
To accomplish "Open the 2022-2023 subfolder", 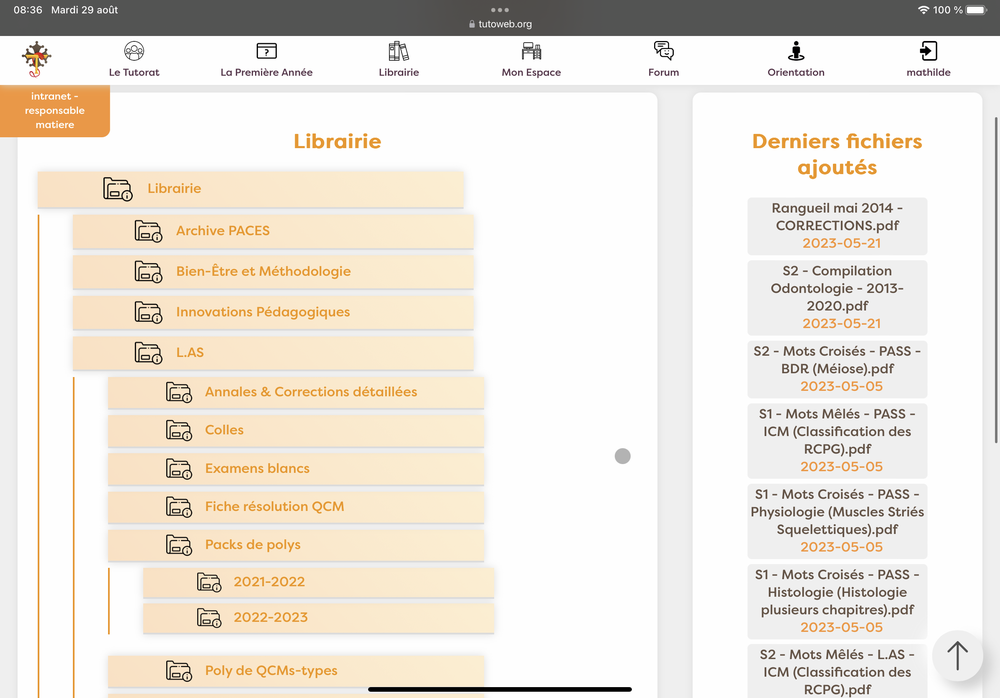I will [270, 617].
